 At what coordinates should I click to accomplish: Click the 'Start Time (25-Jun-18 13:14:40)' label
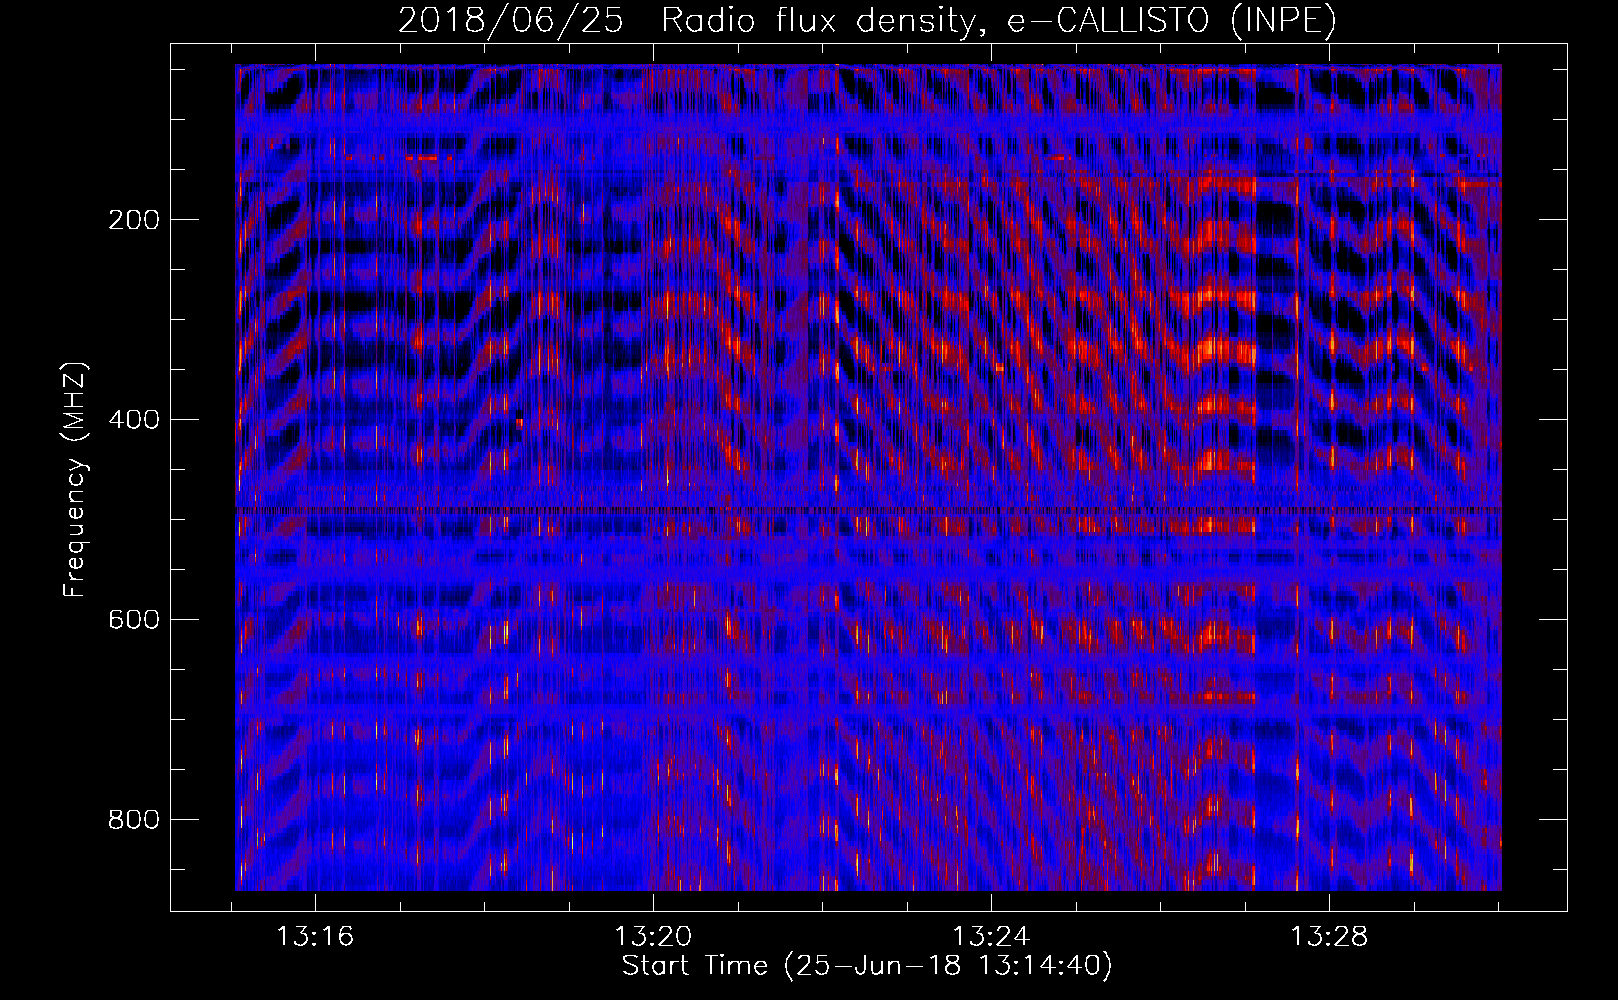[x=867, y=966]
